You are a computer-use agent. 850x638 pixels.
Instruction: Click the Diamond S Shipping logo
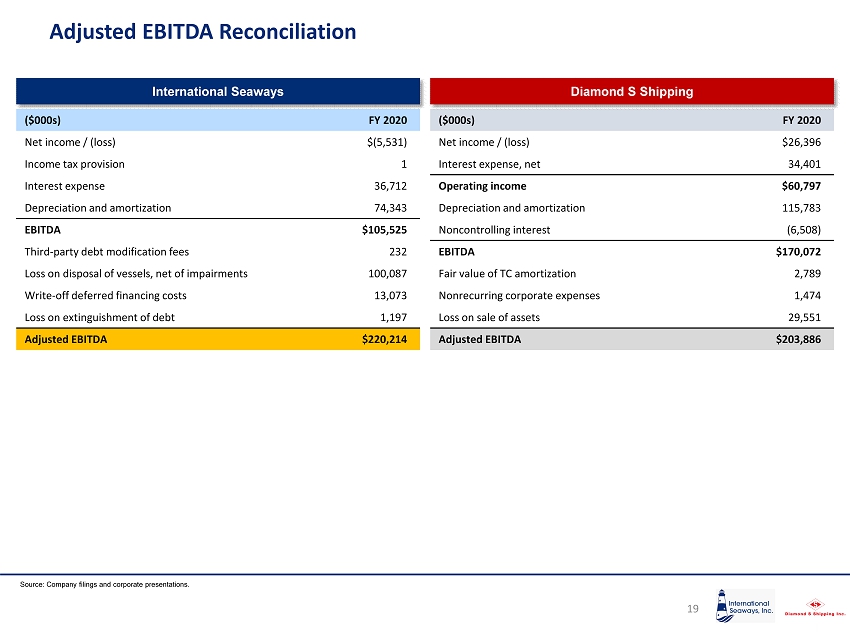point(811,608)
